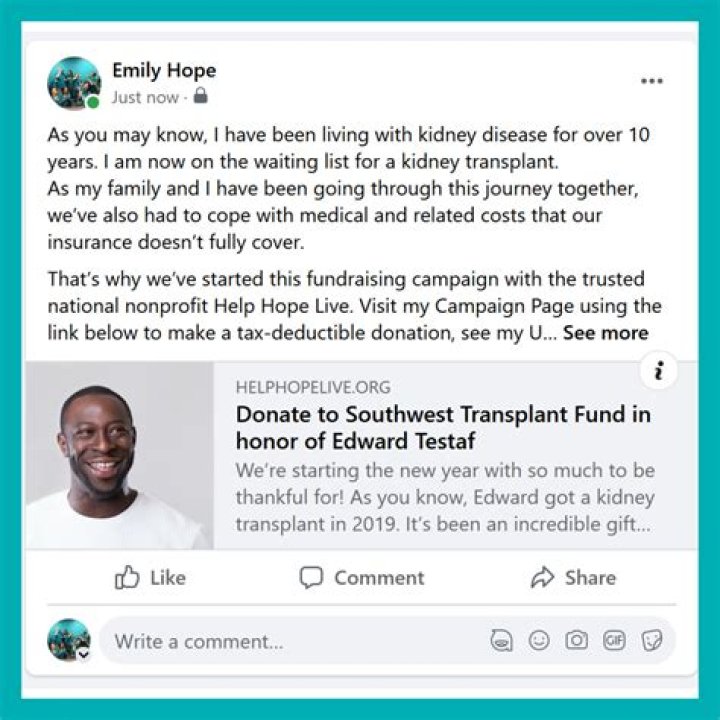720x720 pixels.
Task: Click the Write a comment field
Action: (x=290, y=641)
